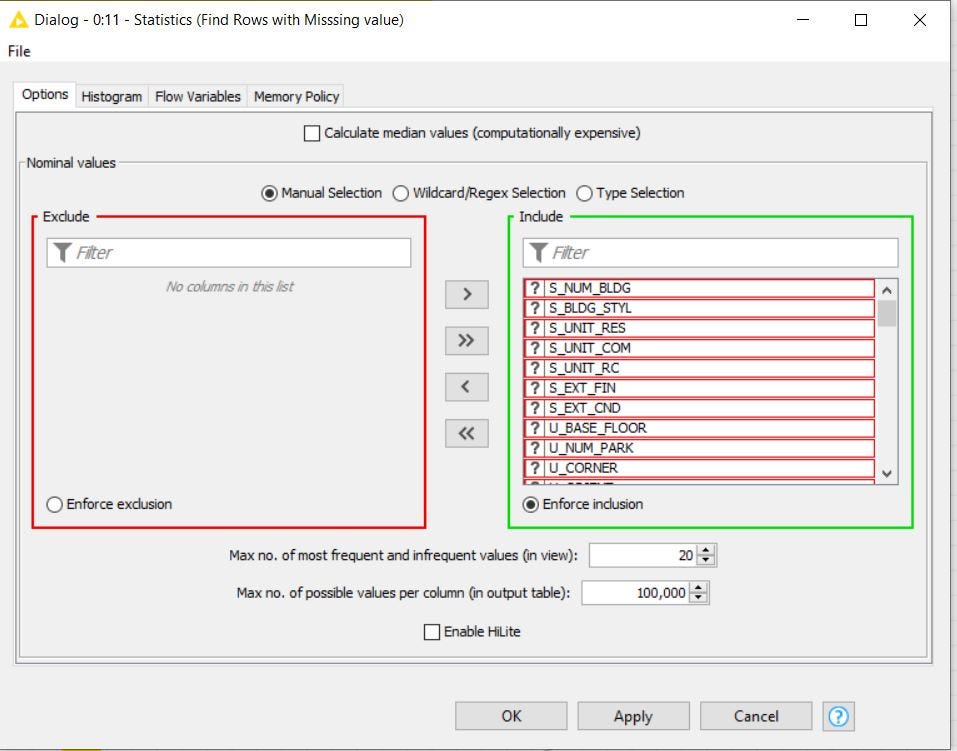Click the Cancel button
The width and height of the screenshot is (957, 751).
(756, 716)
